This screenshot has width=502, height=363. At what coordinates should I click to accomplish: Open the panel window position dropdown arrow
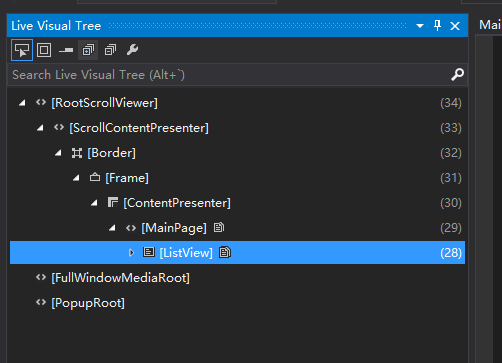tap(420, 26)
